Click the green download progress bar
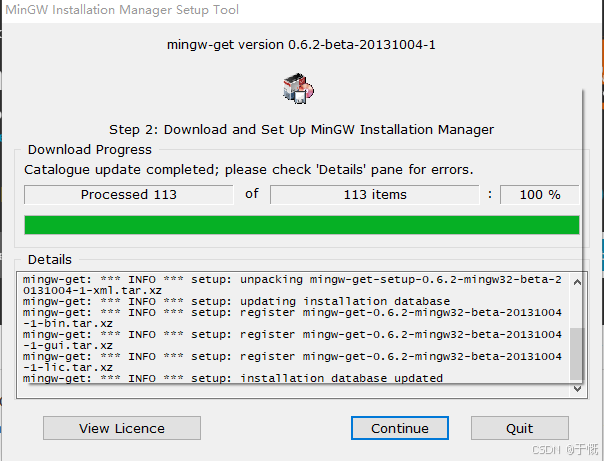 pos(301,224)
